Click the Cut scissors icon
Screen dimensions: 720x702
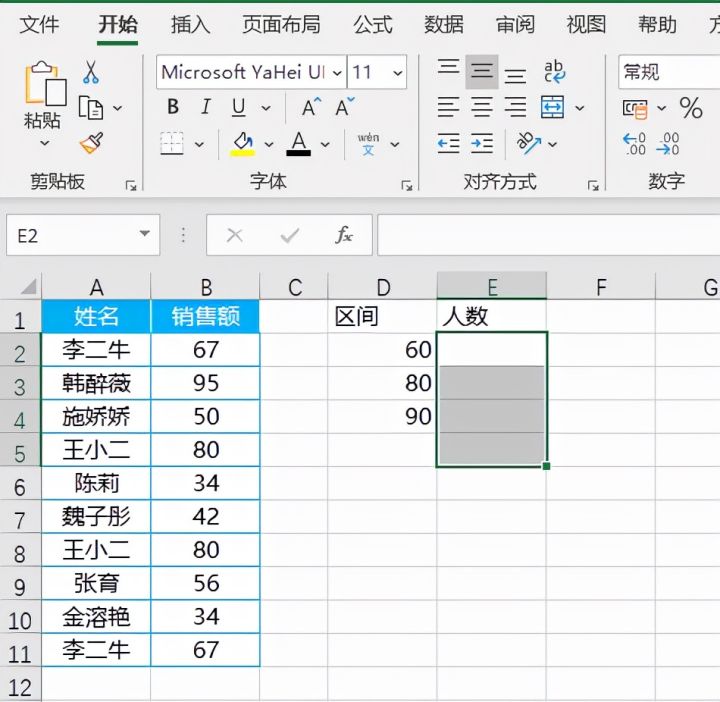click(91, 73)
